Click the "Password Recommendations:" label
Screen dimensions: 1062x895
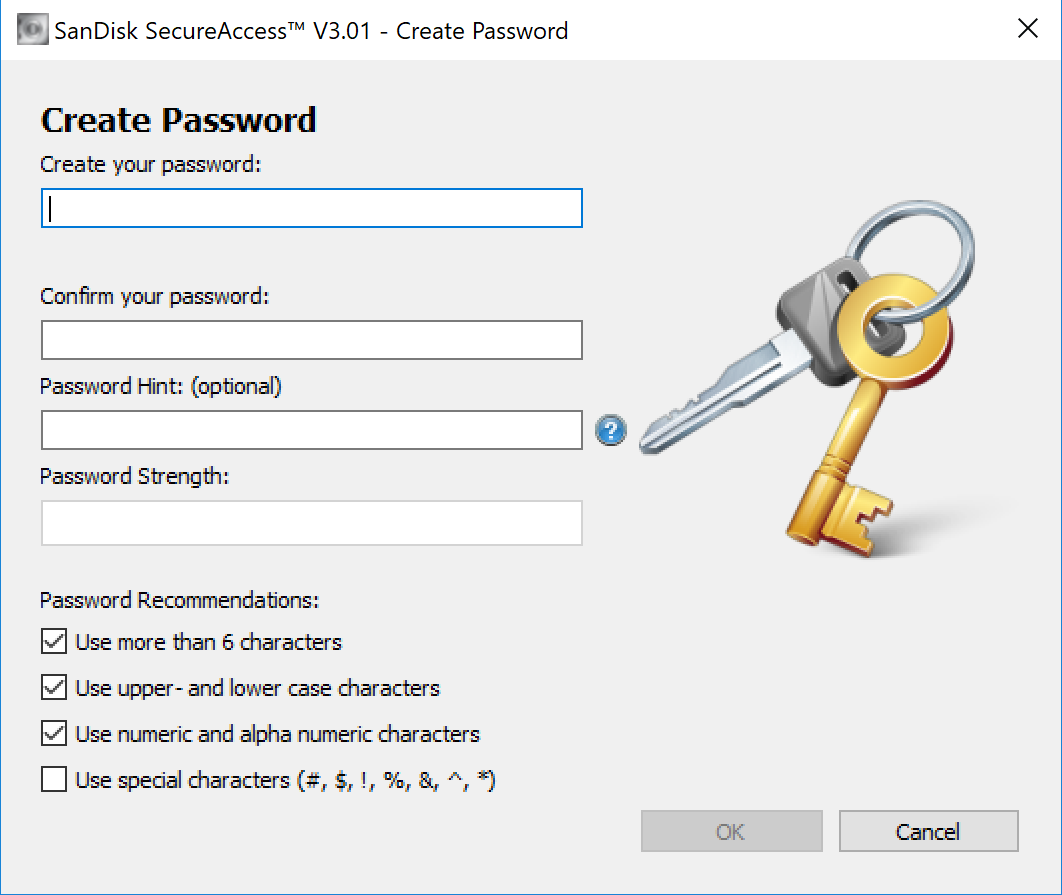(180, 600)
